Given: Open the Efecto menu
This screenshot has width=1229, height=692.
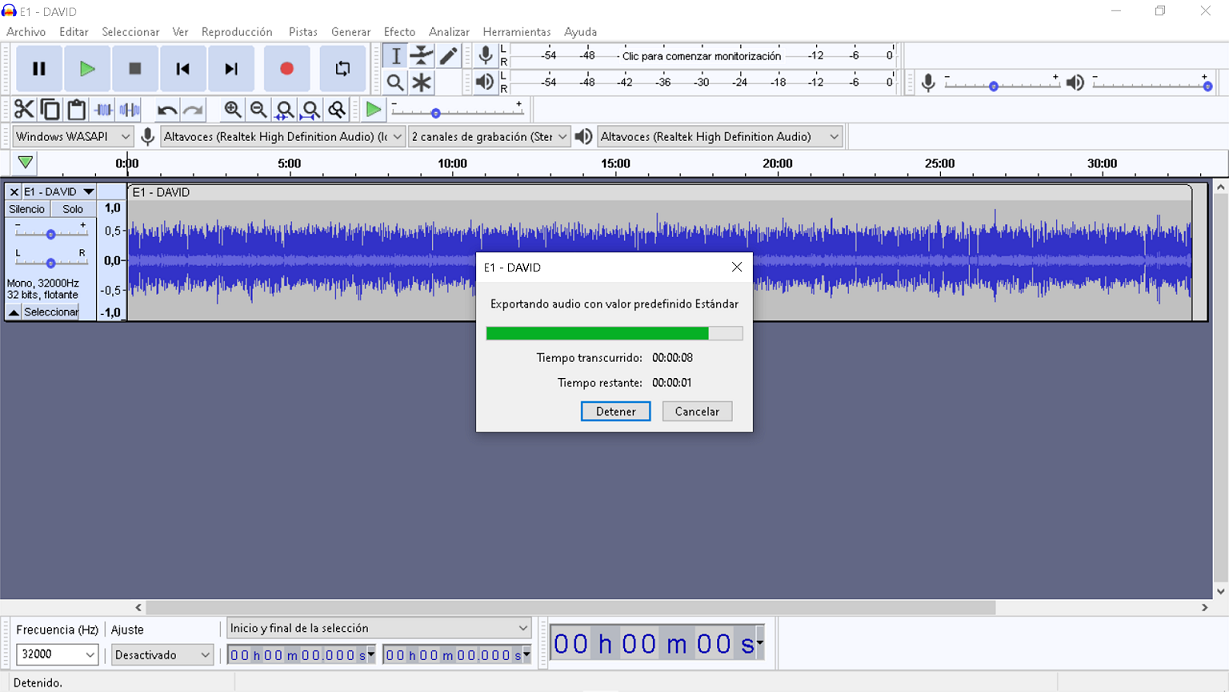Looking at the screenshot, I should [x=399, y=32].
